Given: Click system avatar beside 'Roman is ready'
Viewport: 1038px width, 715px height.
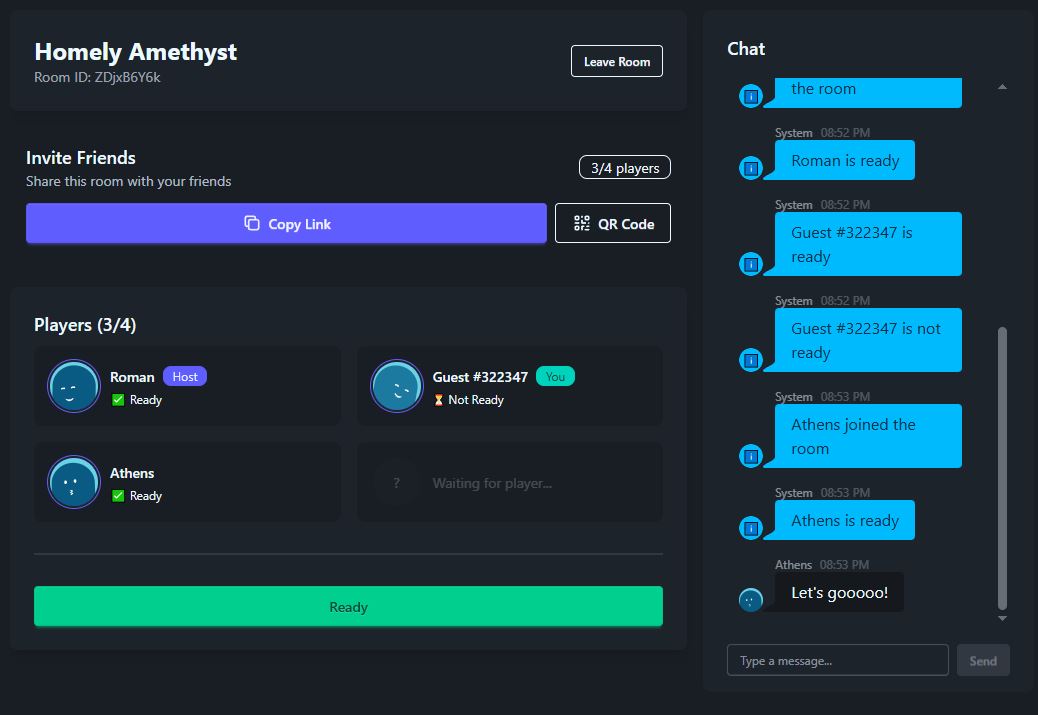Looking at the screenshot, I should tap(751, 168).
